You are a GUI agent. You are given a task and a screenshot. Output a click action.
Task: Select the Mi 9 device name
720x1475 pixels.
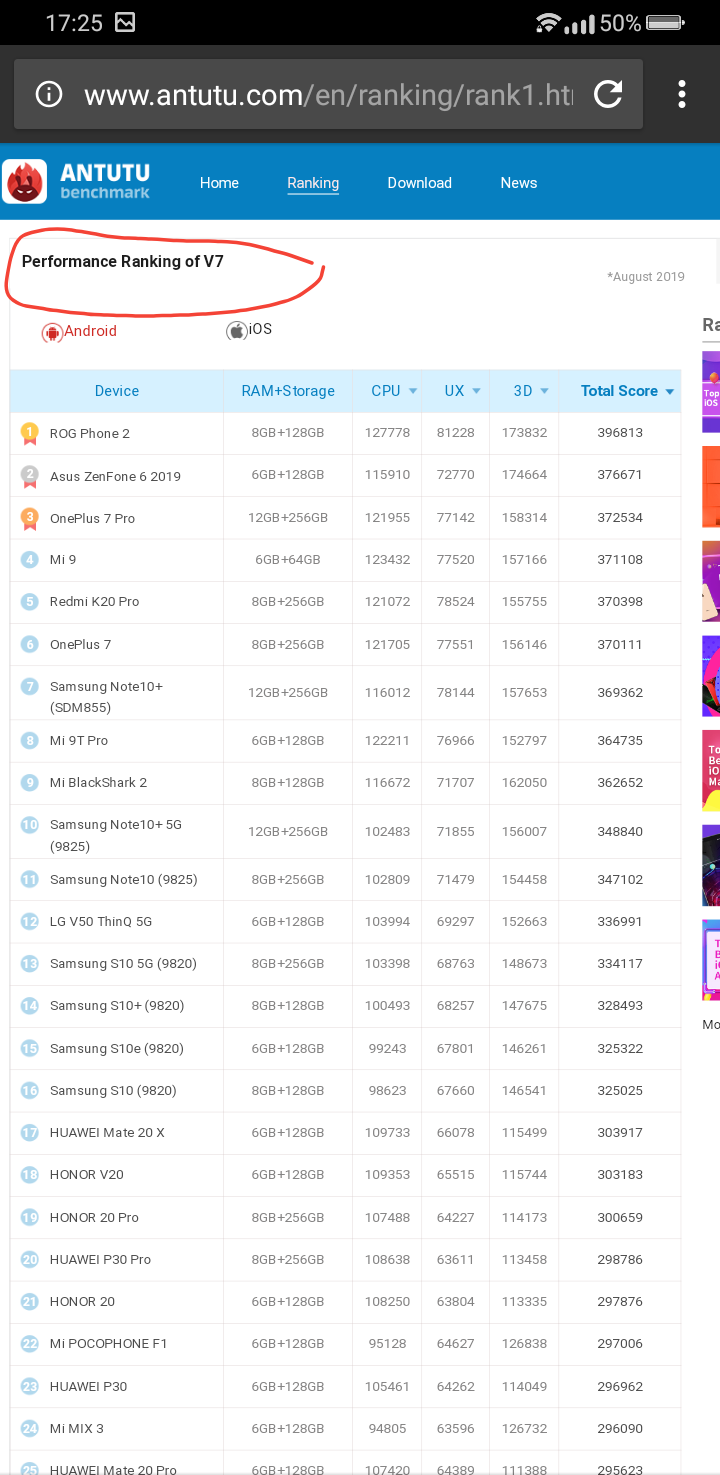click(x=63, y=560)
